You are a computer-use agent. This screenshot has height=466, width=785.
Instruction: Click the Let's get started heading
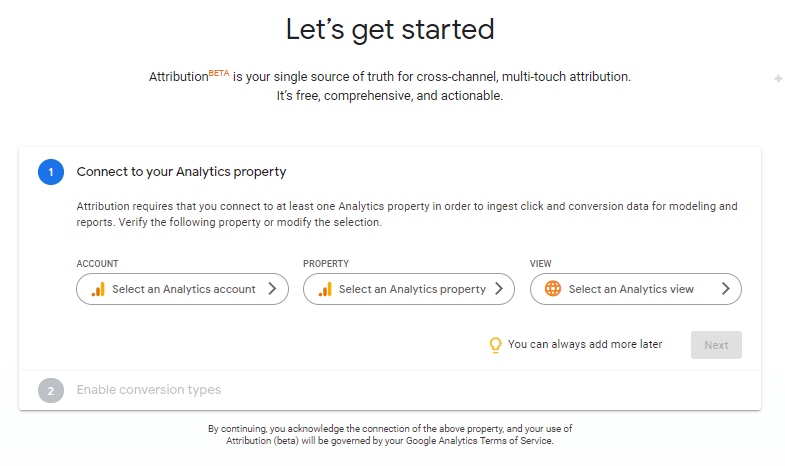tap(390, 29)
